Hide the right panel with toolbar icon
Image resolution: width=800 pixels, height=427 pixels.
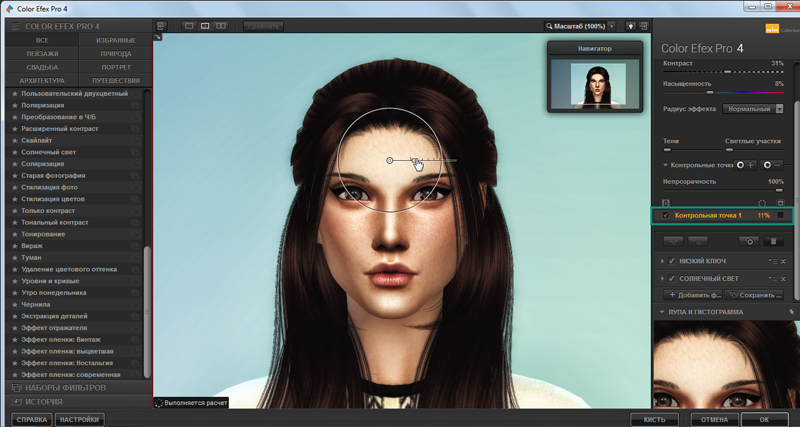pyautogui.click(x=644, y=26)
